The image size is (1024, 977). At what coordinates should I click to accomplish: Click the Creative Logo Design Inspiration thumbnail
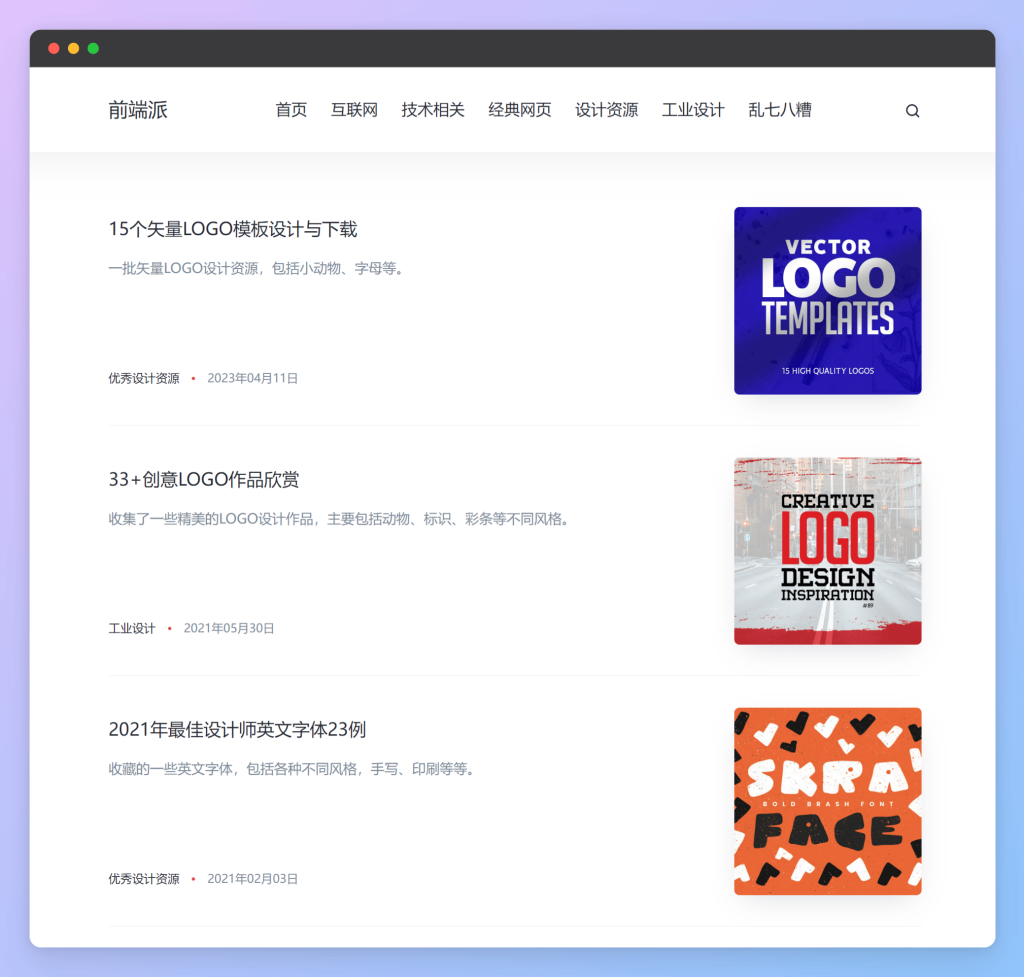pyautogui.click(x=827, y=551)
